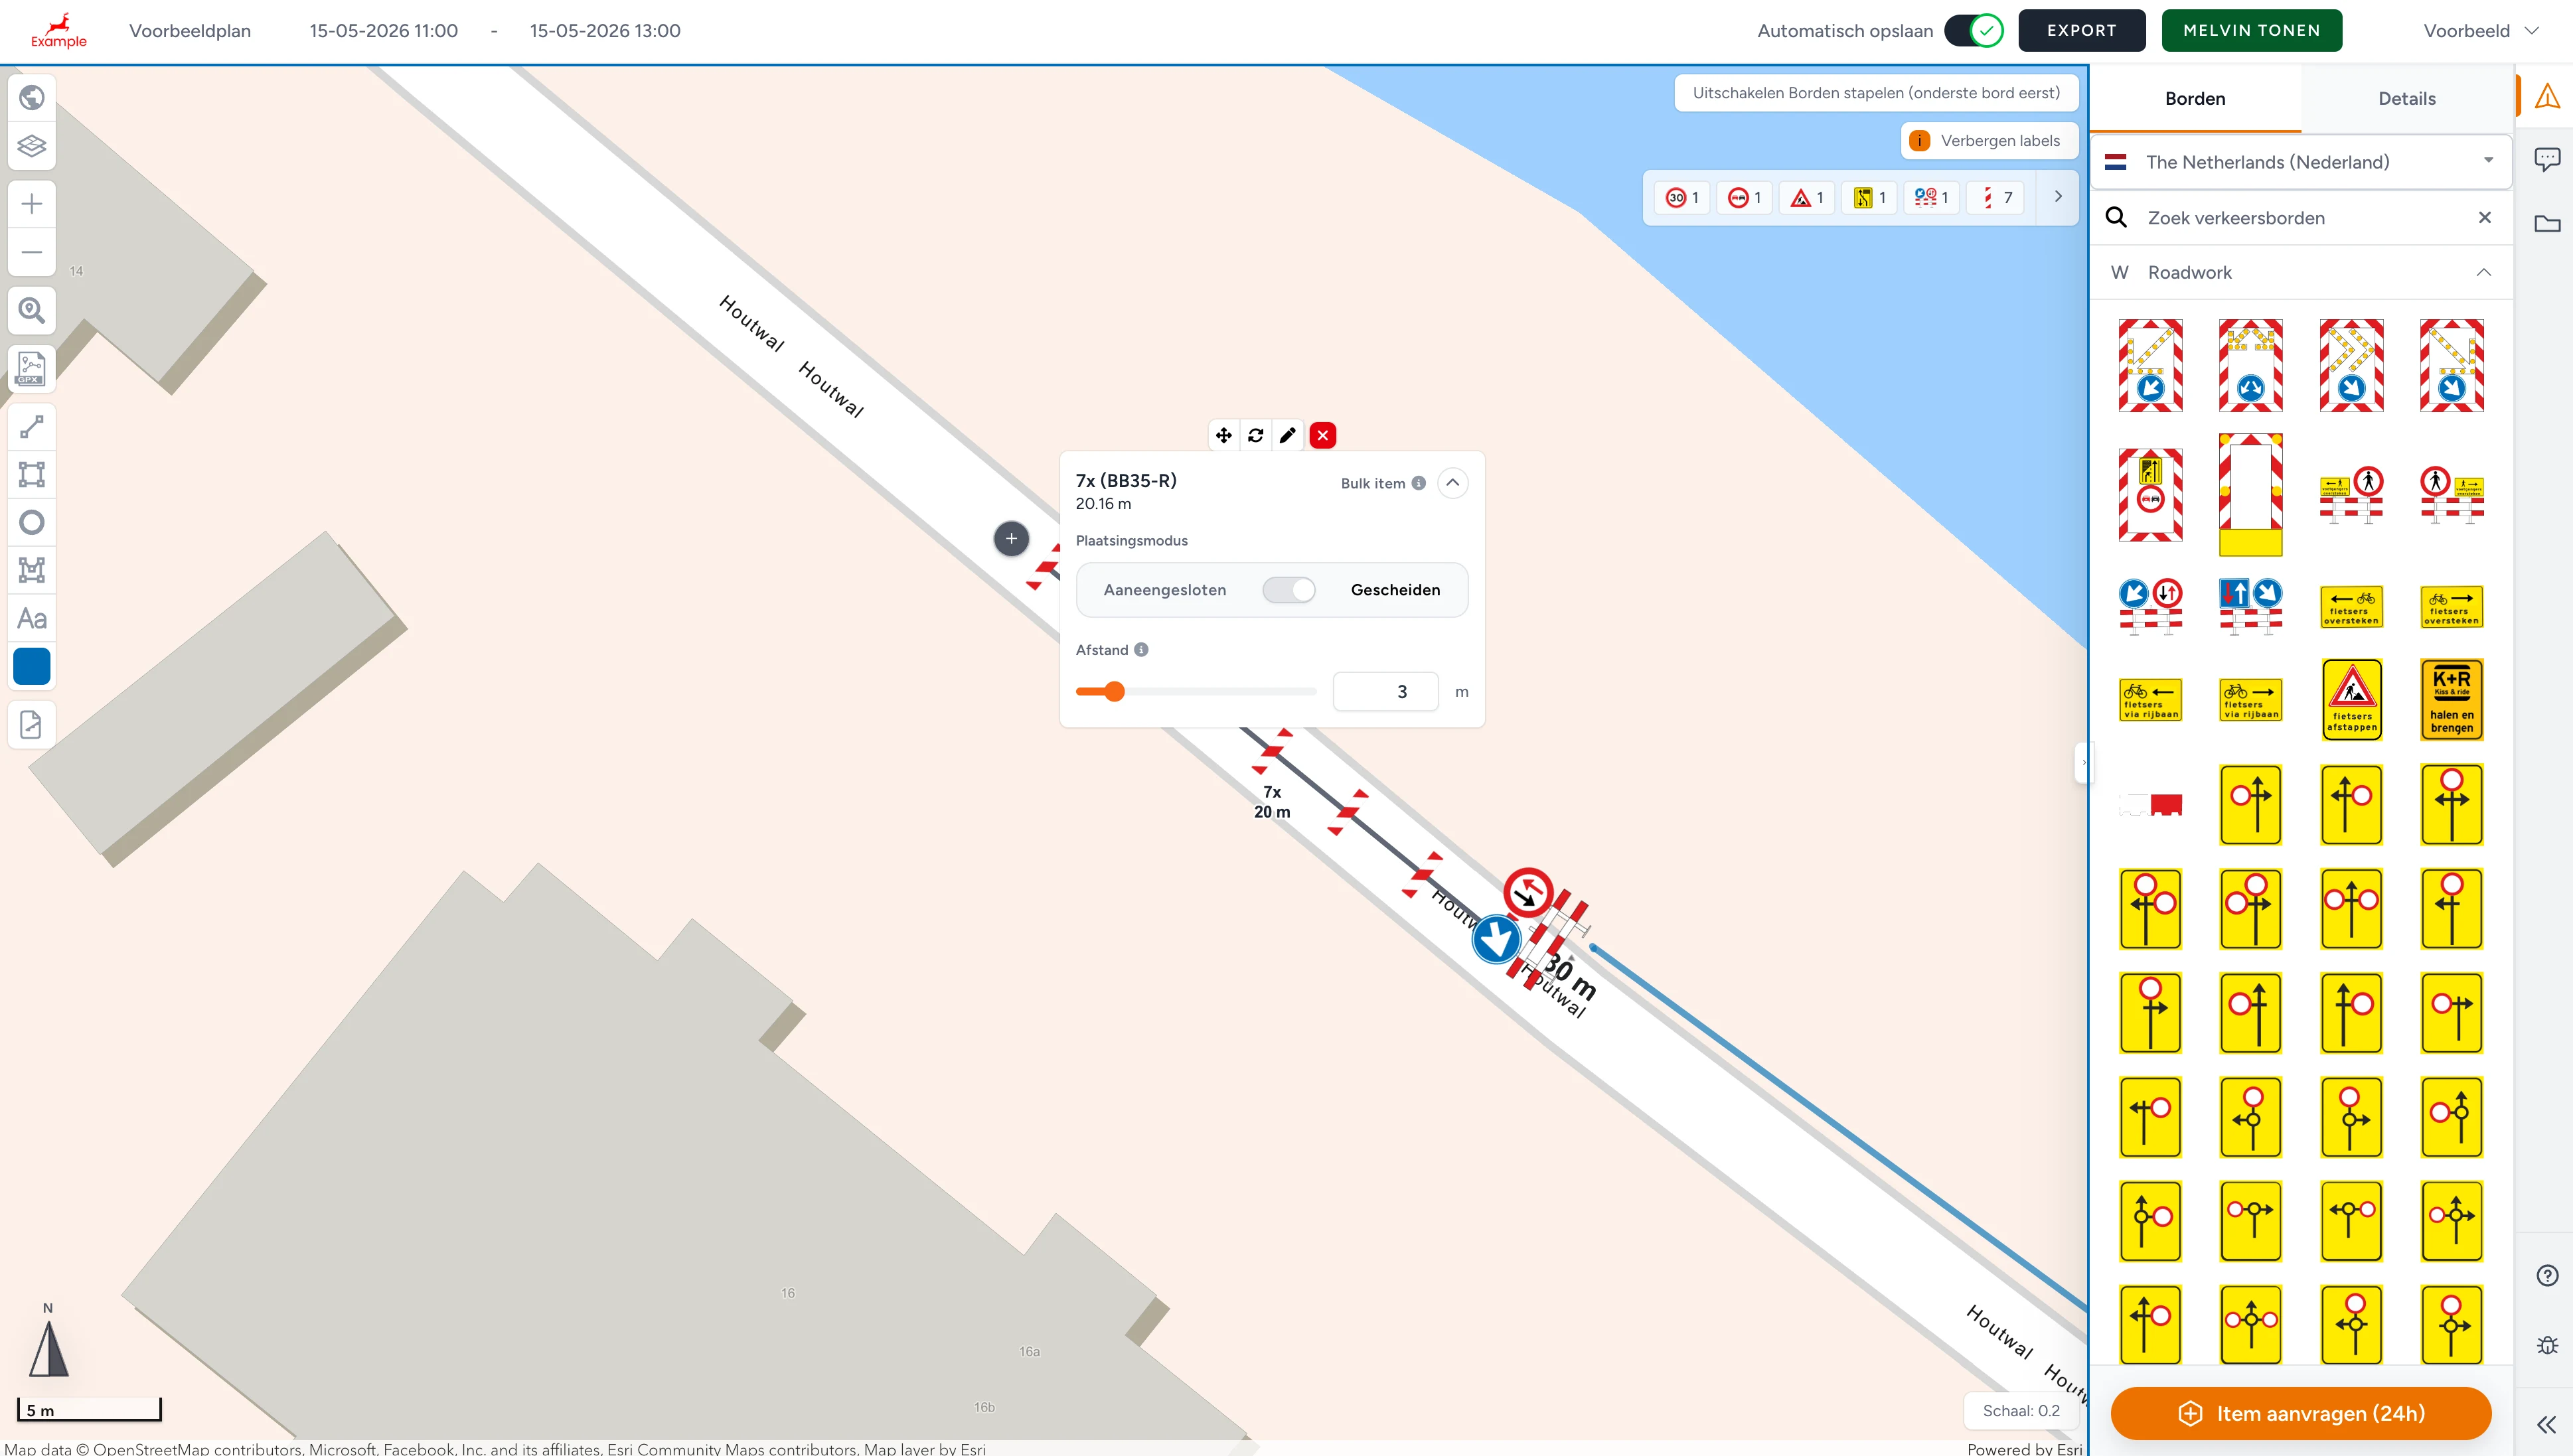Toggle placement mode Aaneengesloten/Gescheiden switch
This screenshot has height=1456, width=2573.
(x=1288, y=590)
